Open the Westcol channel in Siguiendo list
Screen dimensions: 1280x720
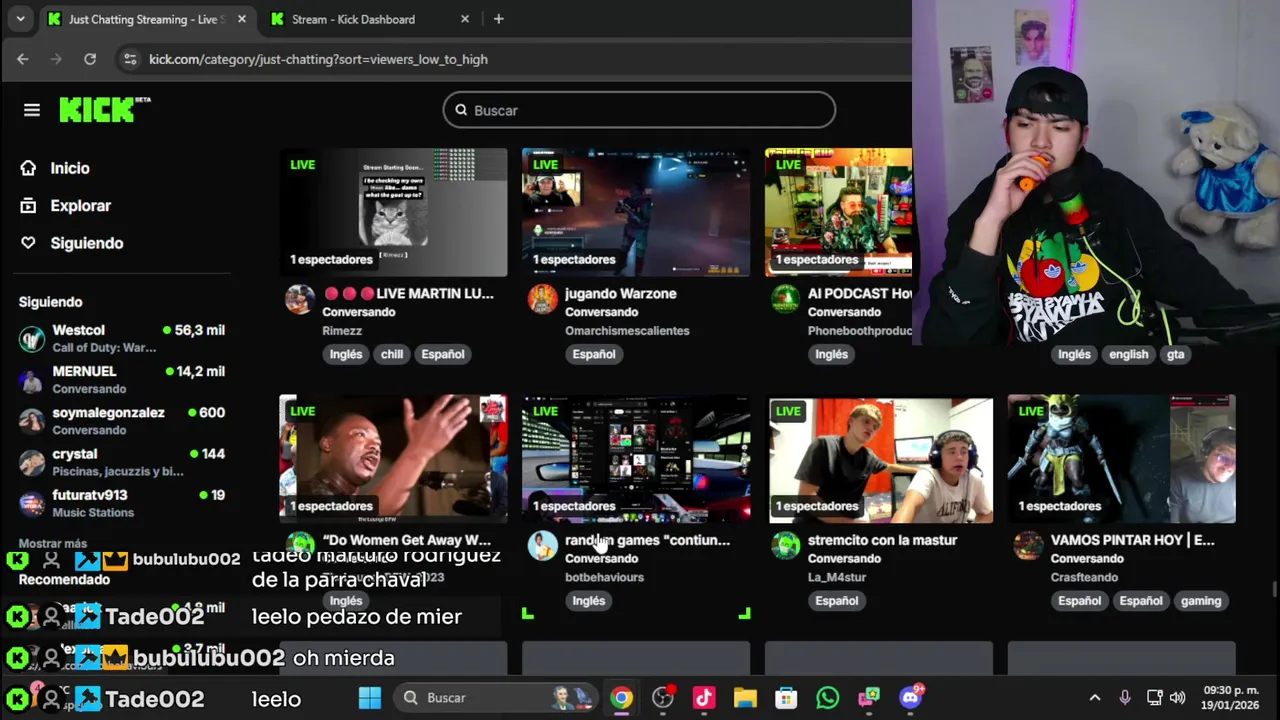[x=122, y=338]
